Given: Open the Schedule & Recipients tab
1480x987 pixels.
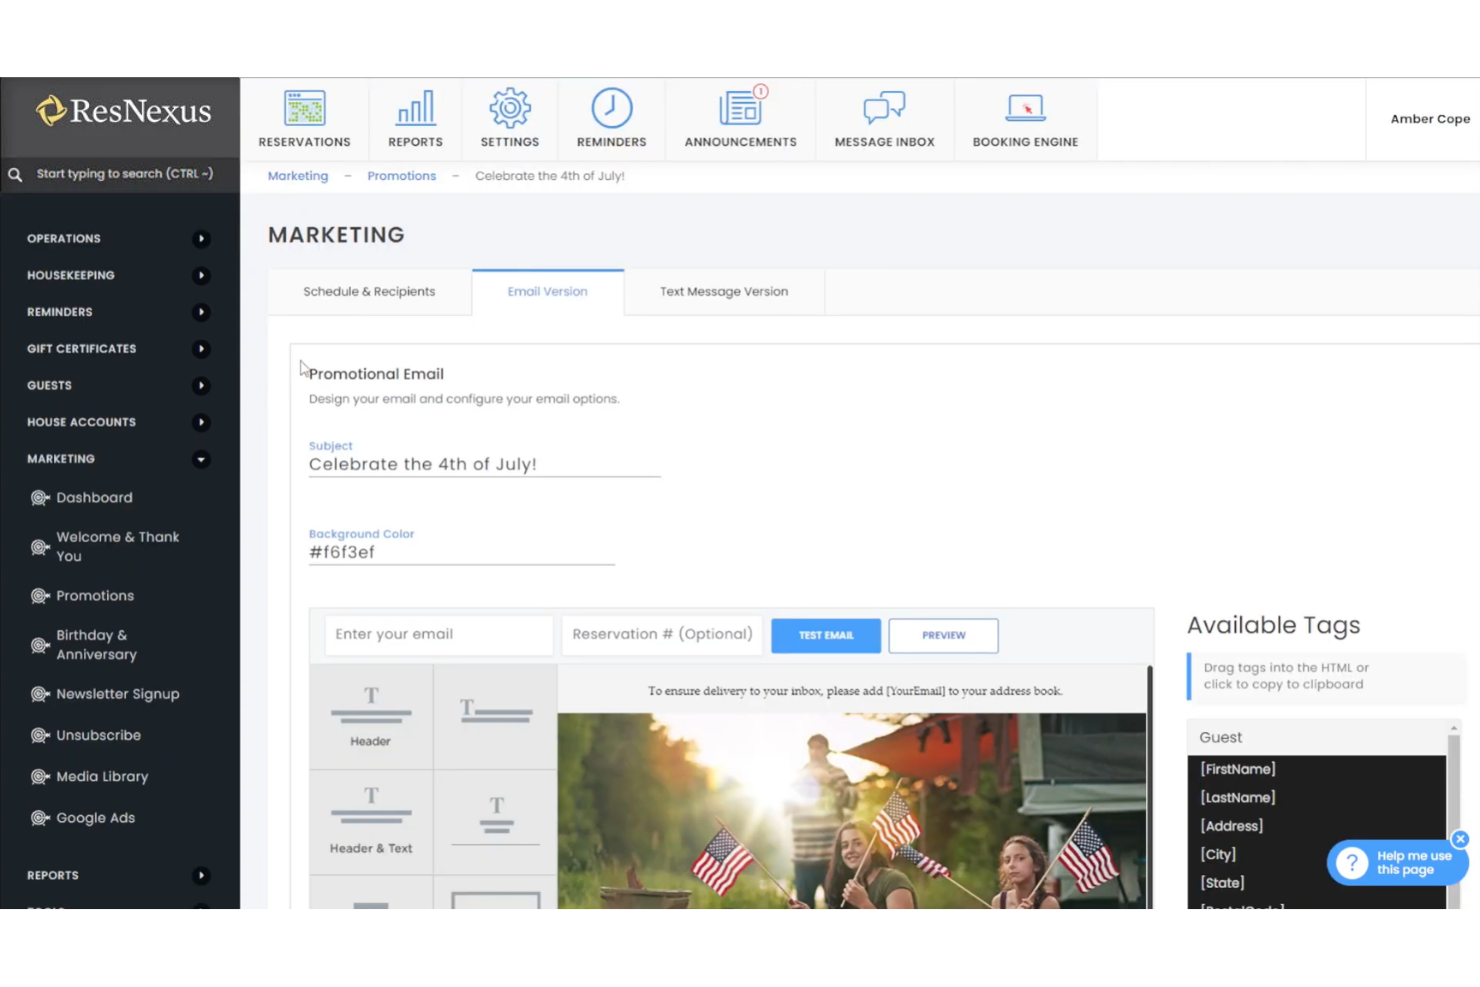Looking at the screenshot, I should coord(369,291).
